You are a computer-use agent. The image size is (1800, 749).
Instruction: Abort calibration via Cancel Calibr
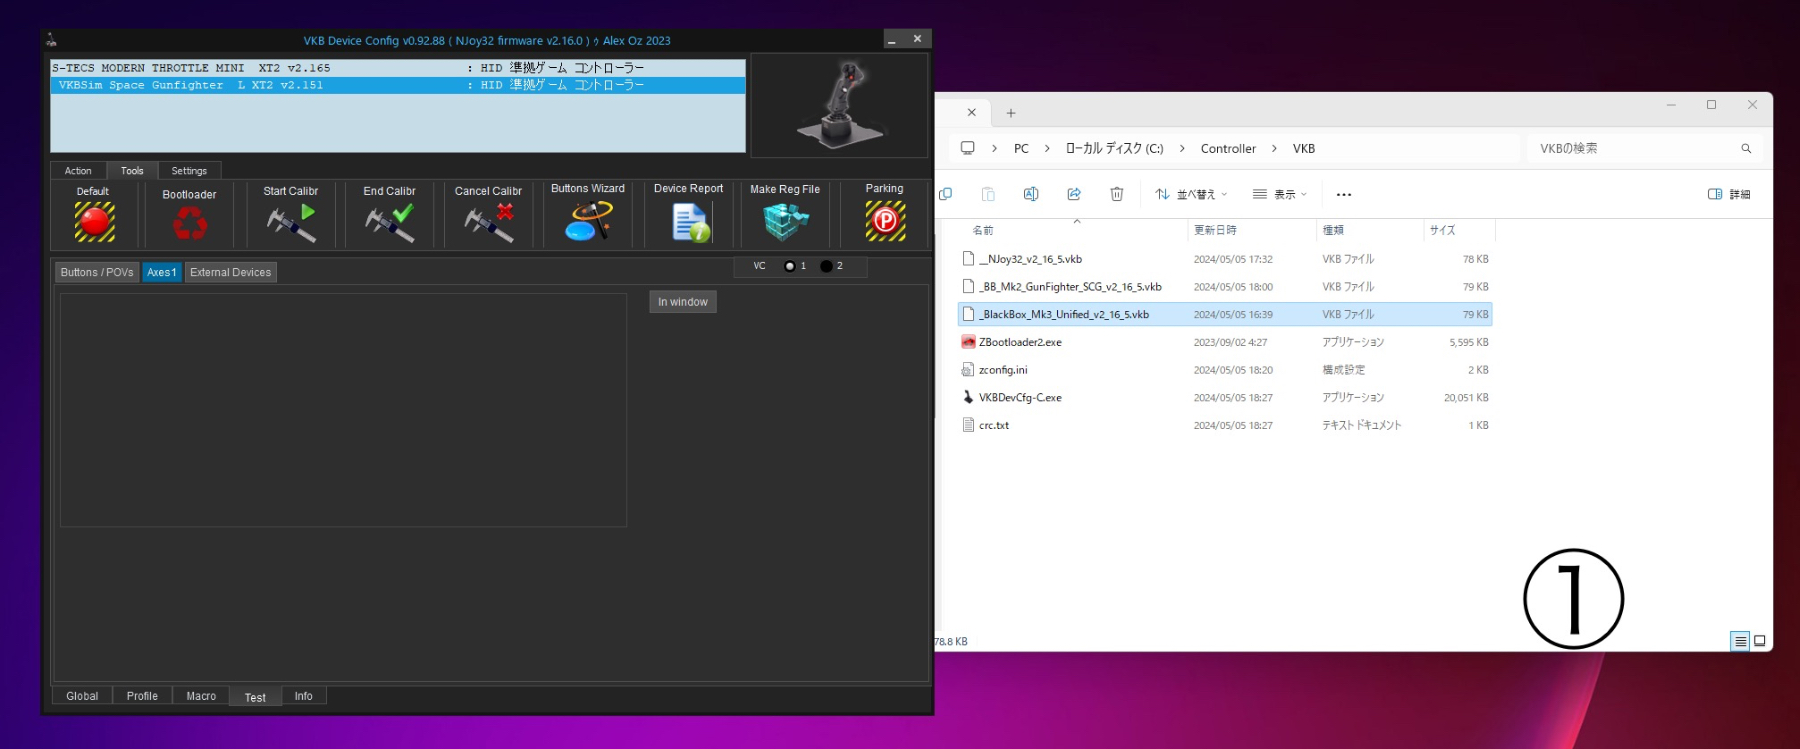pyautogui.click(x=489, y=223)
